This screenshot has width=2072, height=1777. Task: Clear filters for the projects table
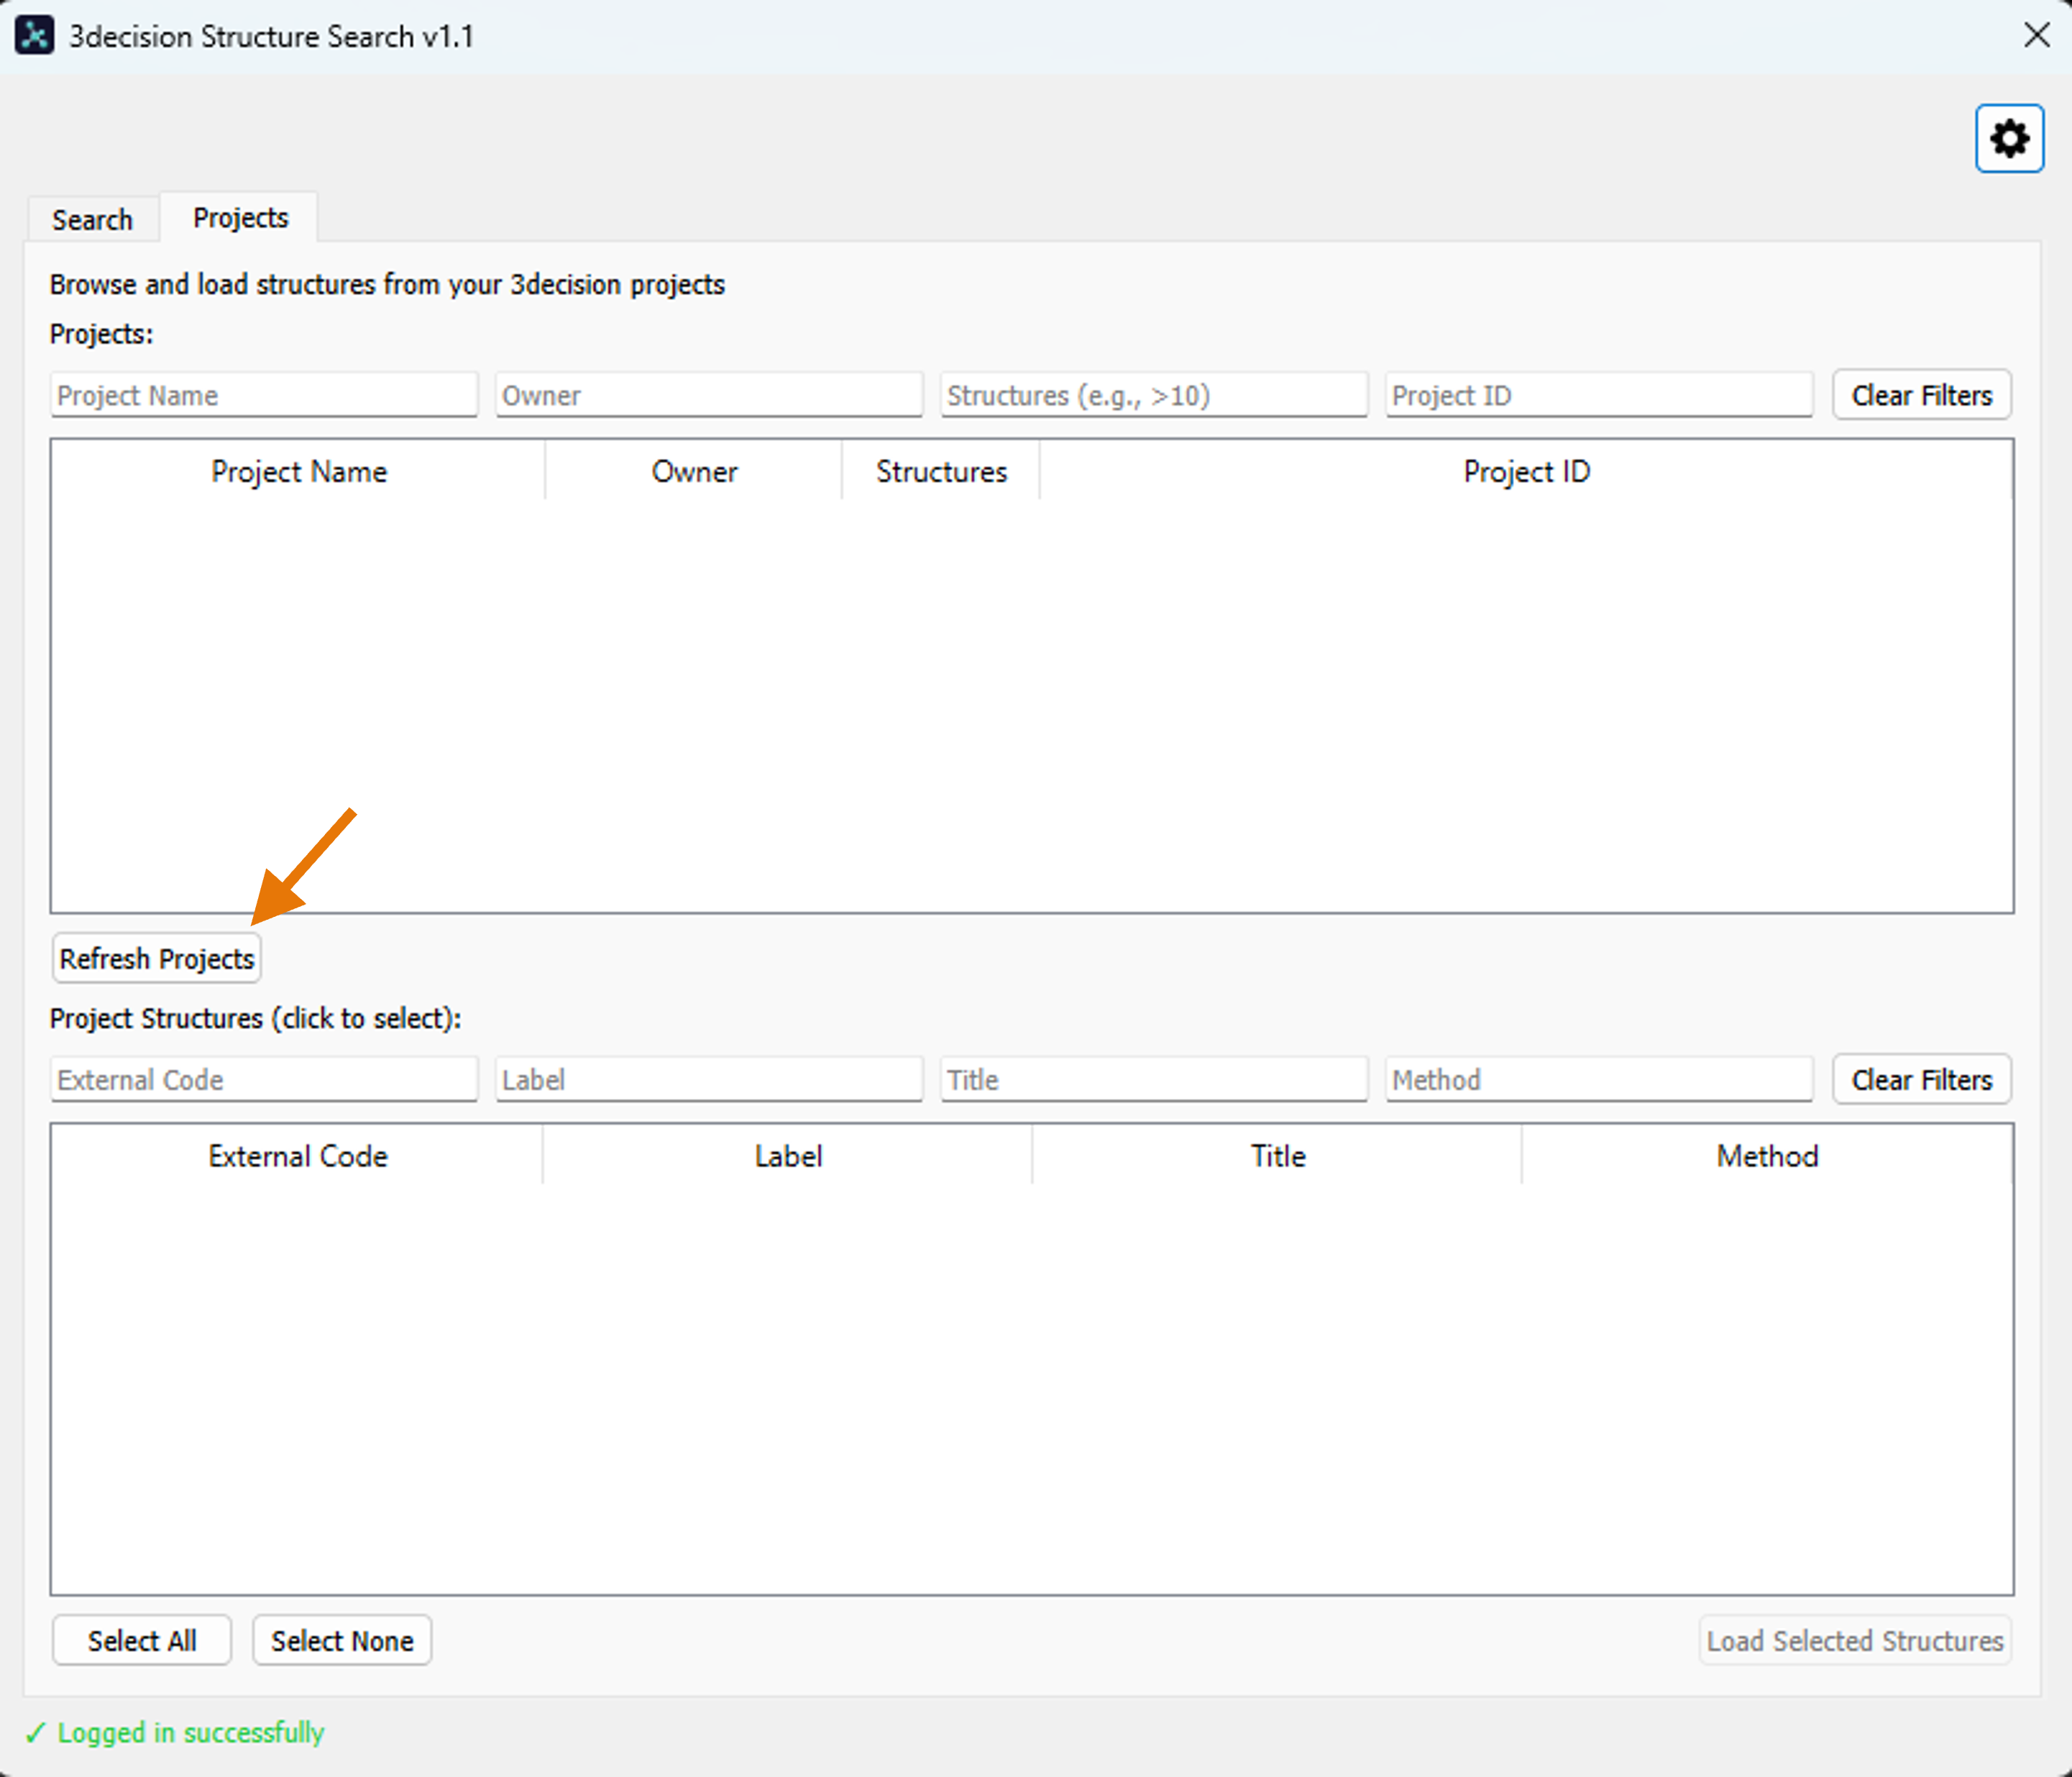pos(1921,395)
